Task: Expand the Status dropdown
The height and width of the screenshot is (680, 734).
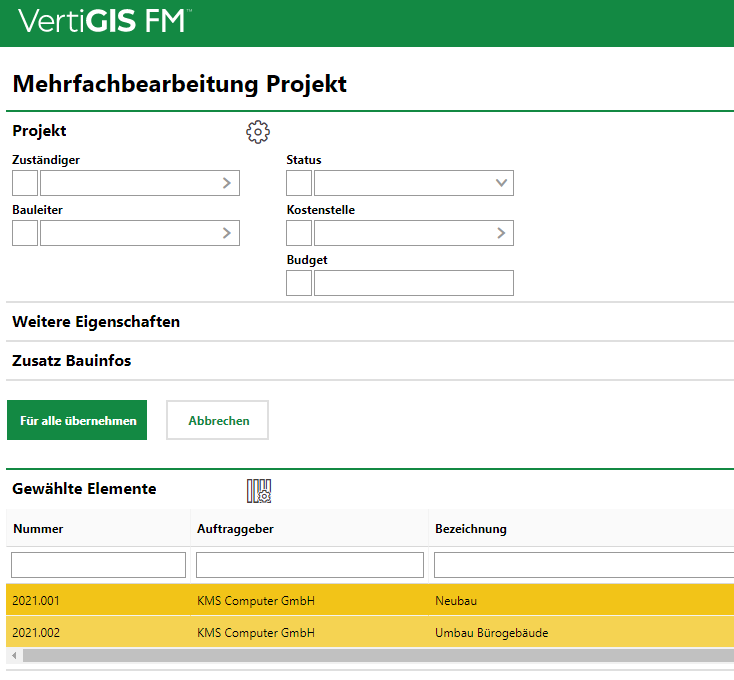Action: pyautogui.click(x=501, y=183)
